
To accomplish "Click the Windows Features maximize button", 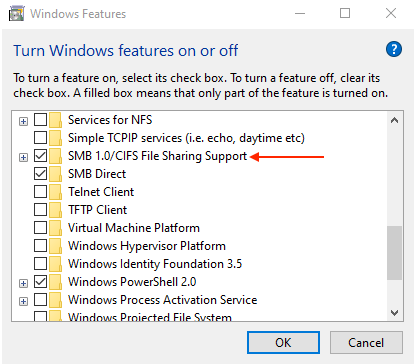I will [345, 13].
